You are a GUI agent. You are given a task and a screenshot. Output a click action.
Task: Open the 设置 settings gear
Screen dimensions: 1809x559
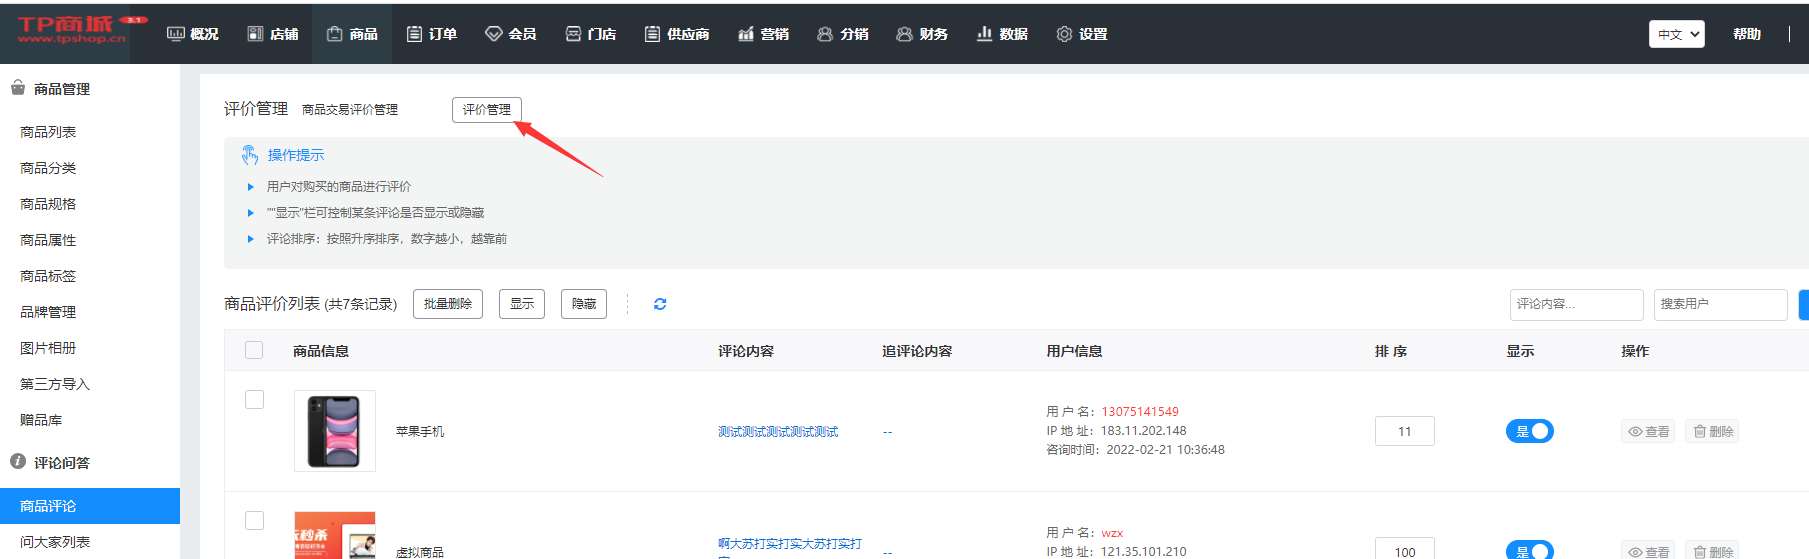(x=1064, y=34)
